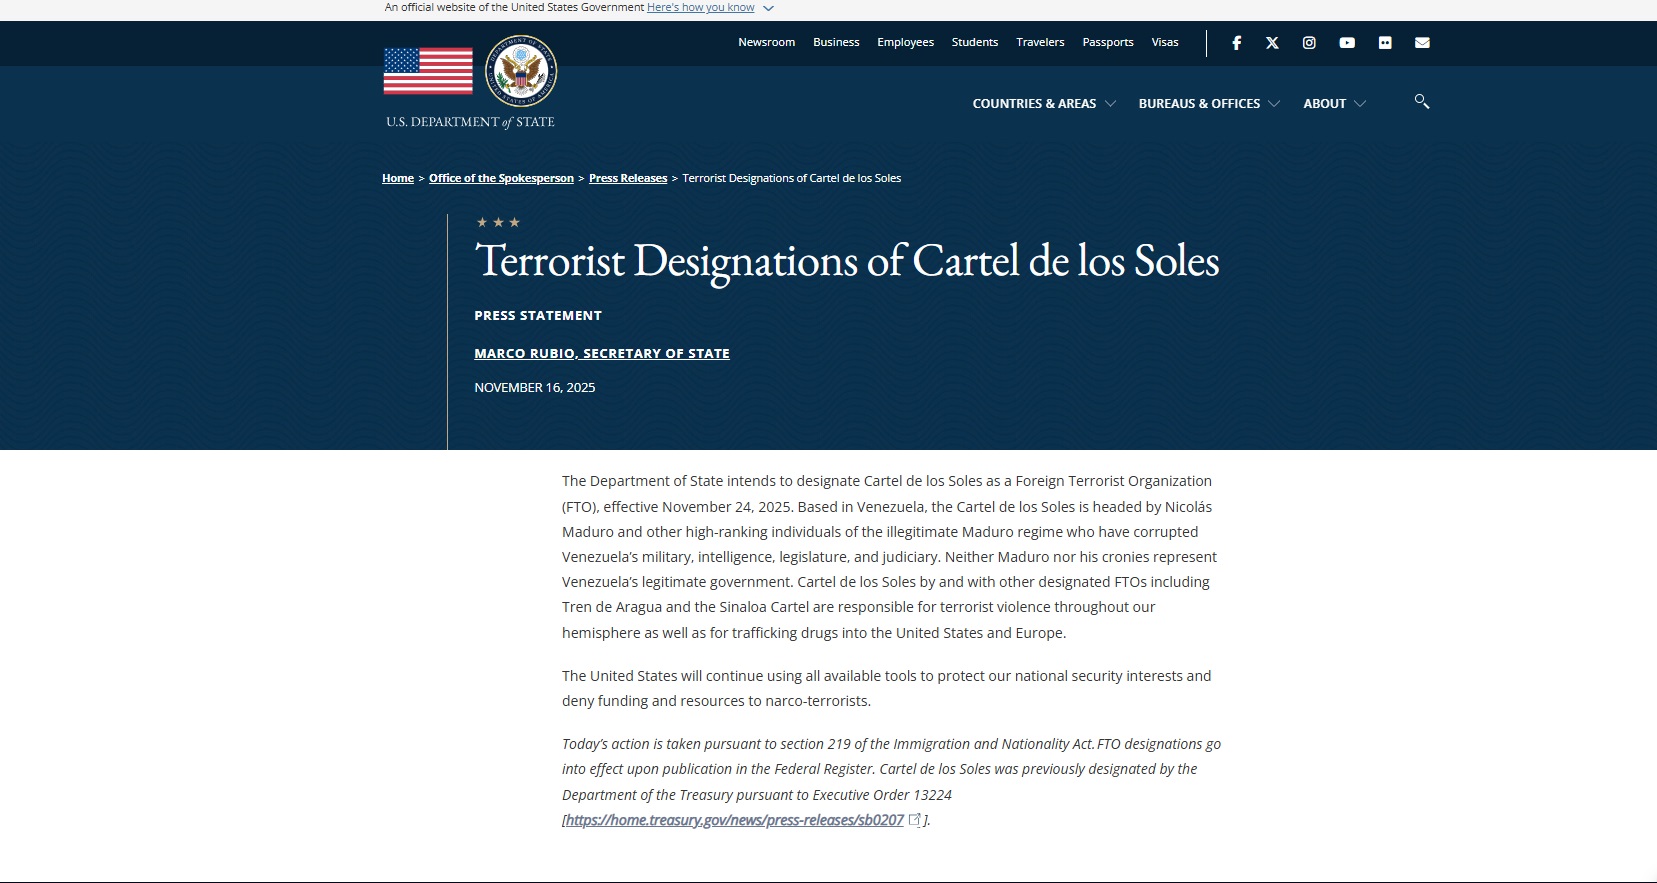The width and height of the screenshot is (1657, 883).
Task: Expand the Countries & Areas menu
Action: click(1043, 104)
